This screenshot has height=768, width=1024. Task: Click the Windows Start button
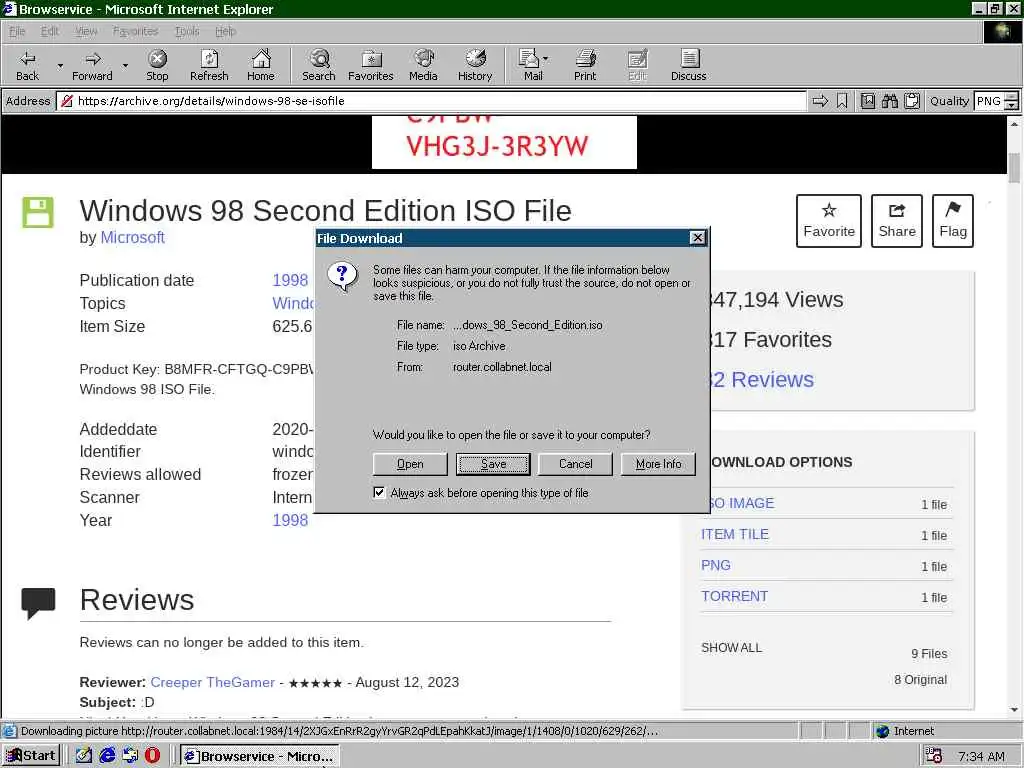[31, 756]
